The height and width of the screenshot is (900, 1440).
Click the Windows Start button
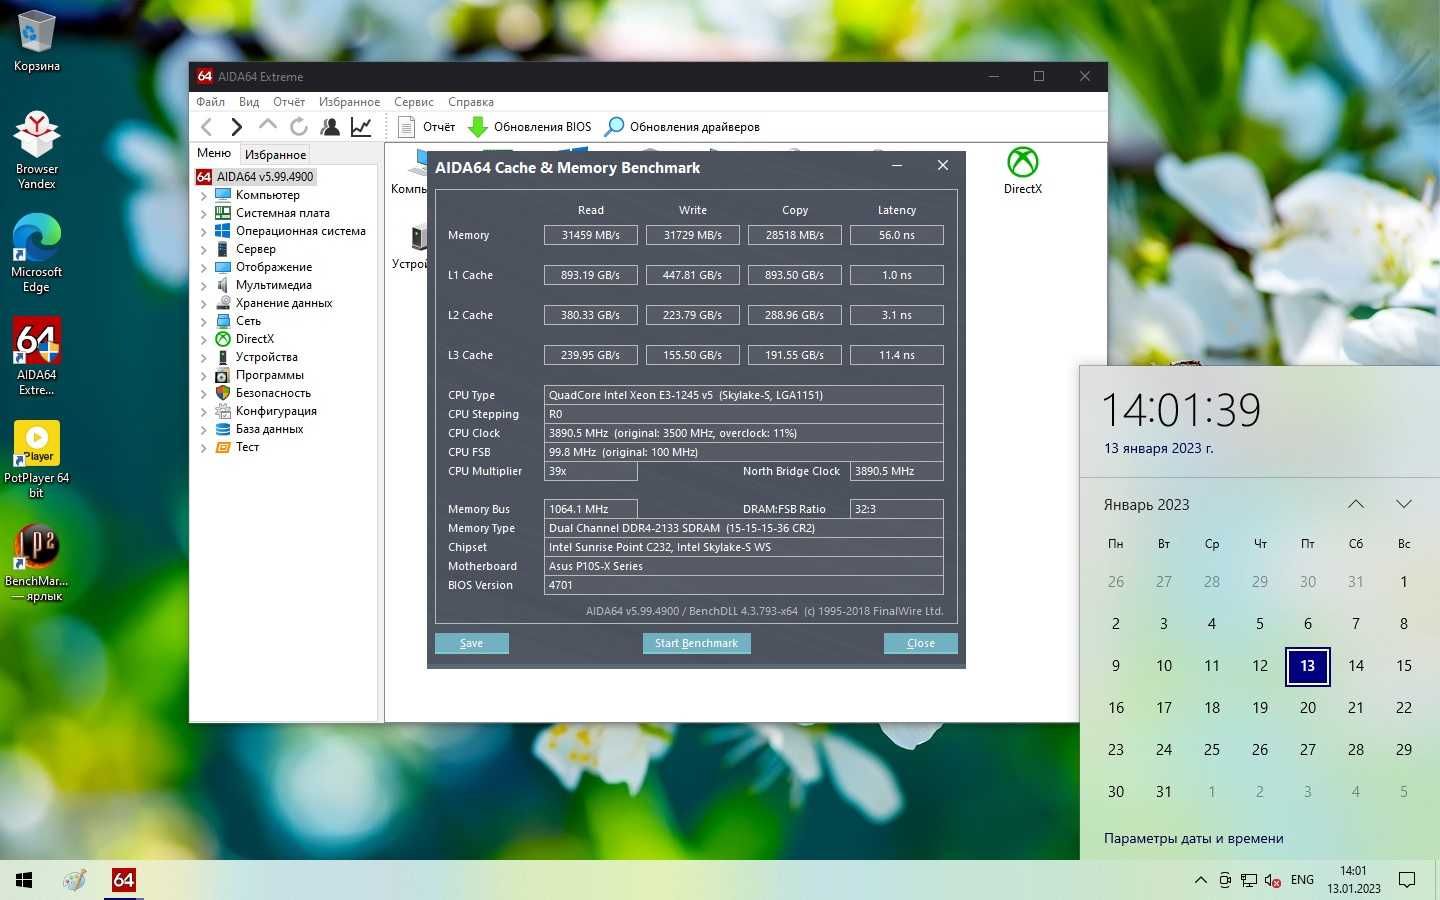[24, 880]
